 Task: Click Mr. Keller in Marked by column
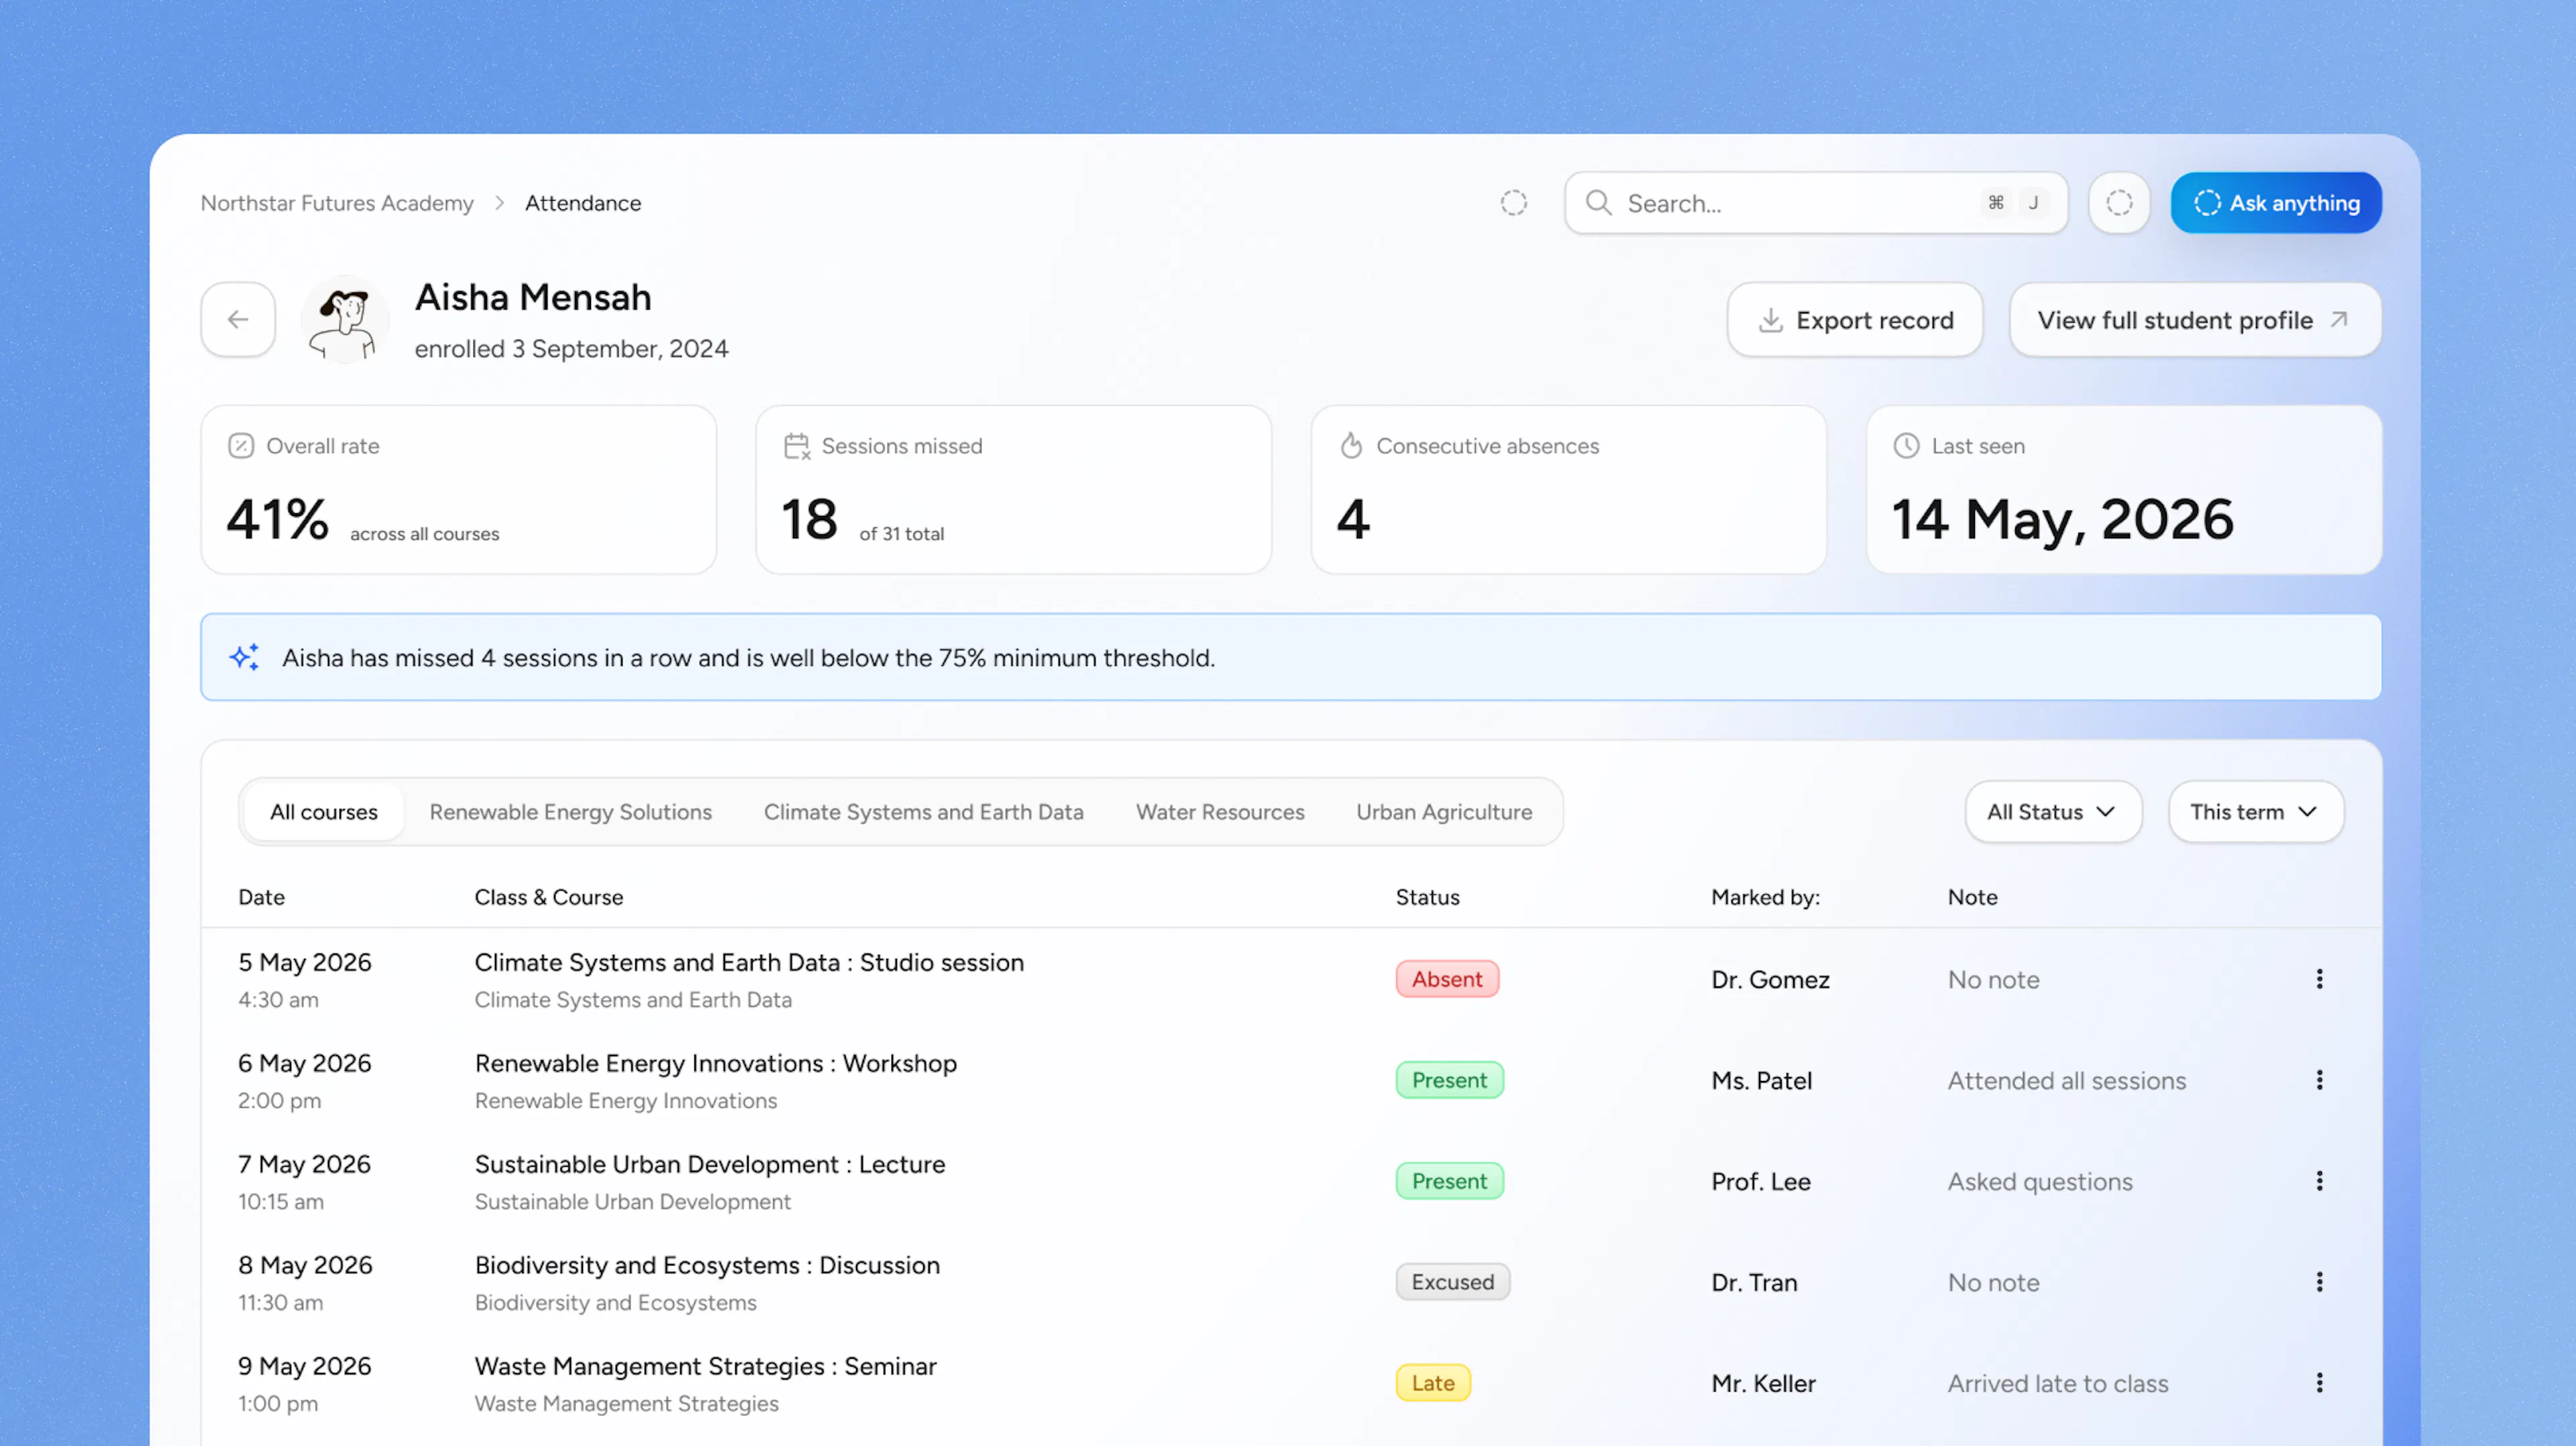point(1763,1384)
